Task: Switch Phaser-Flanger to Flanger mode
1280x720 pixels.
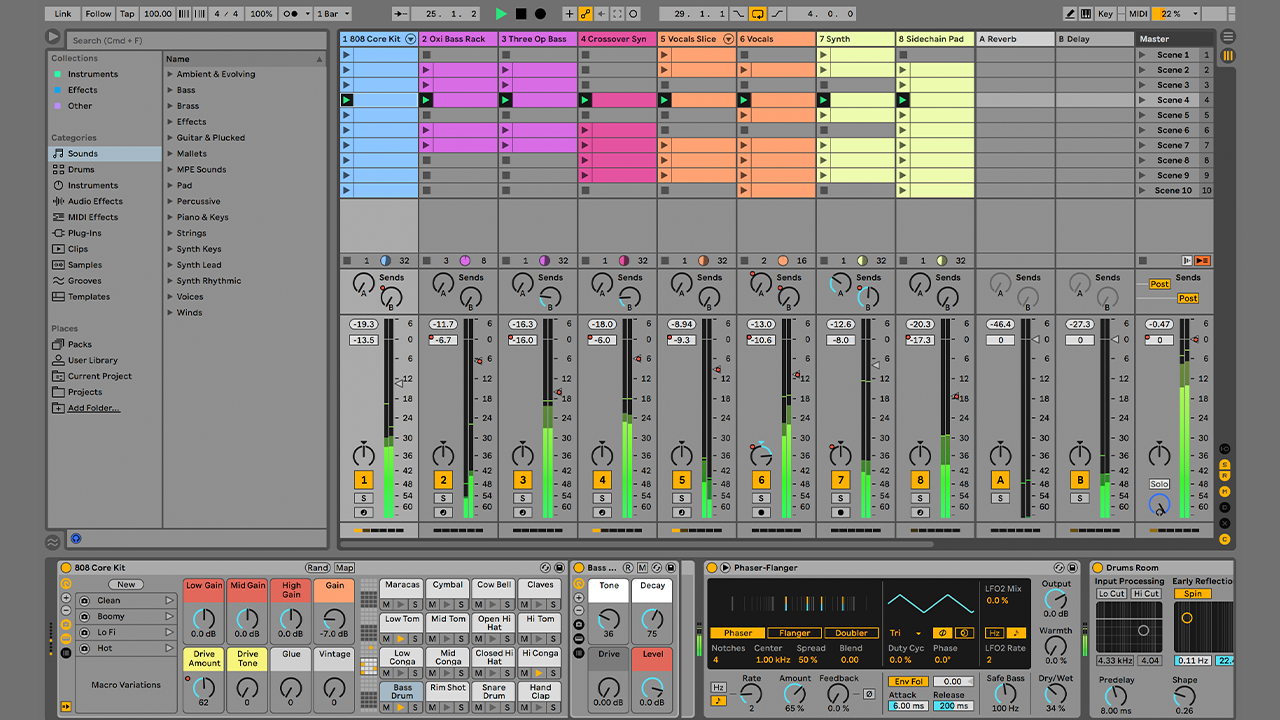Action: point(794,633)
